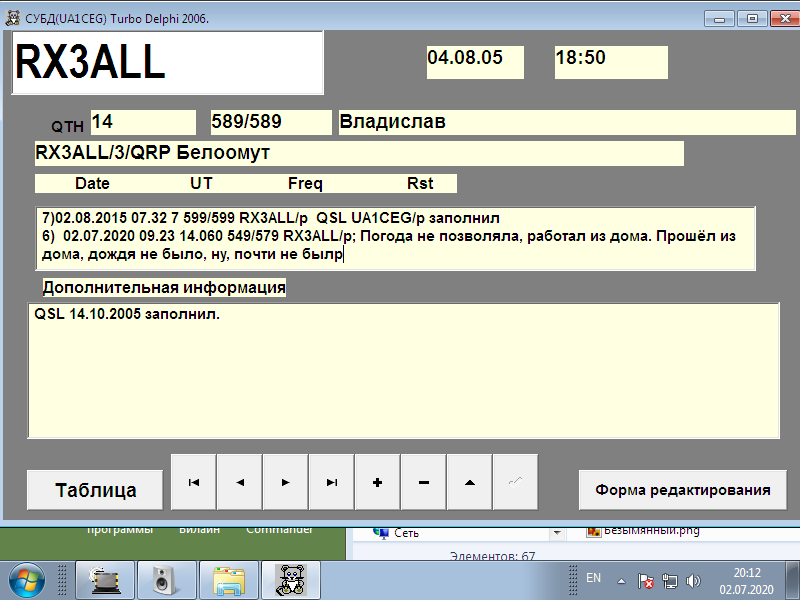Close the СУБД window
800x600 pixels.
tap(785, 19)
